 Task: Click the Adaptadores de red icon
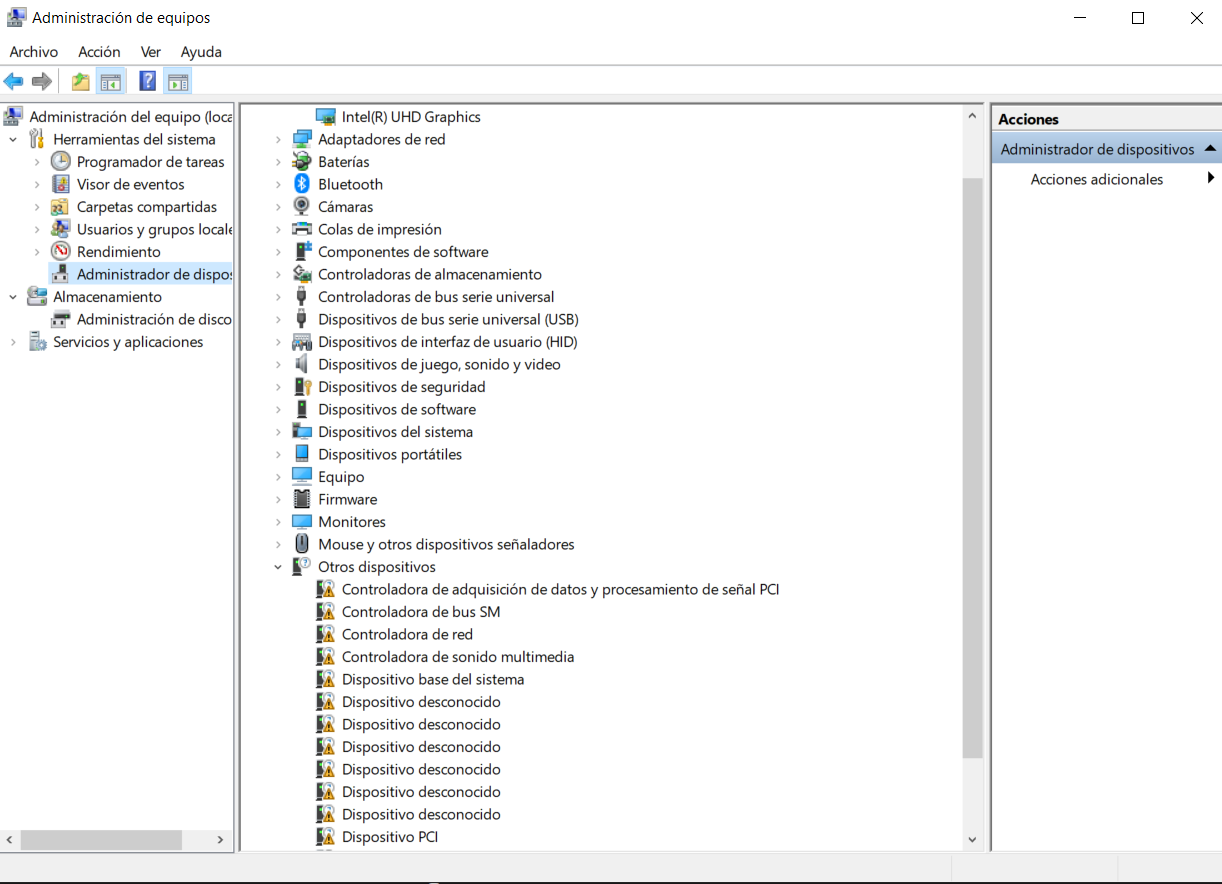[302, 139]
